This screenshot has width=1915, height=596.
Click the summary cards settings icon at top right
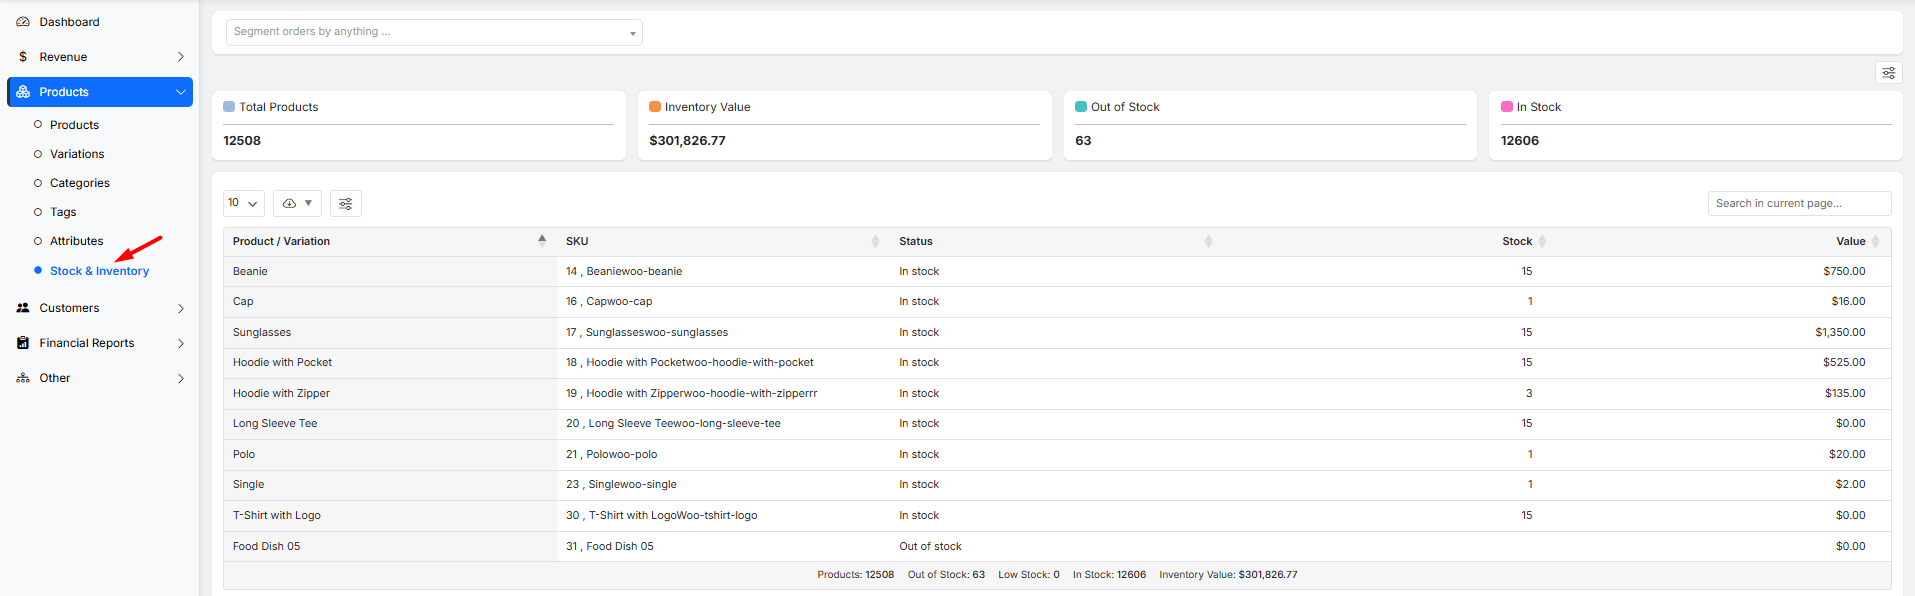(x=1888, y=73)
